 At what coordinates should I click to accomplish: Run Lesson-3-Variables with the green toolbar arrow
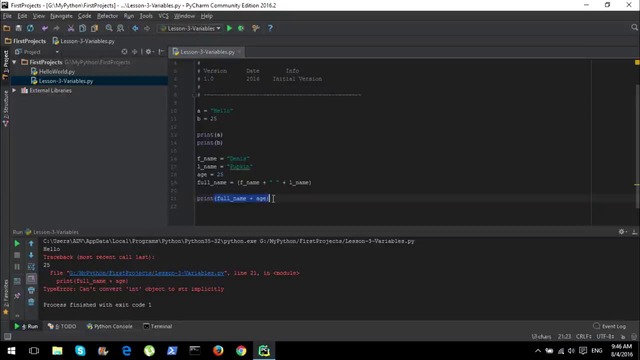(229, 28)
